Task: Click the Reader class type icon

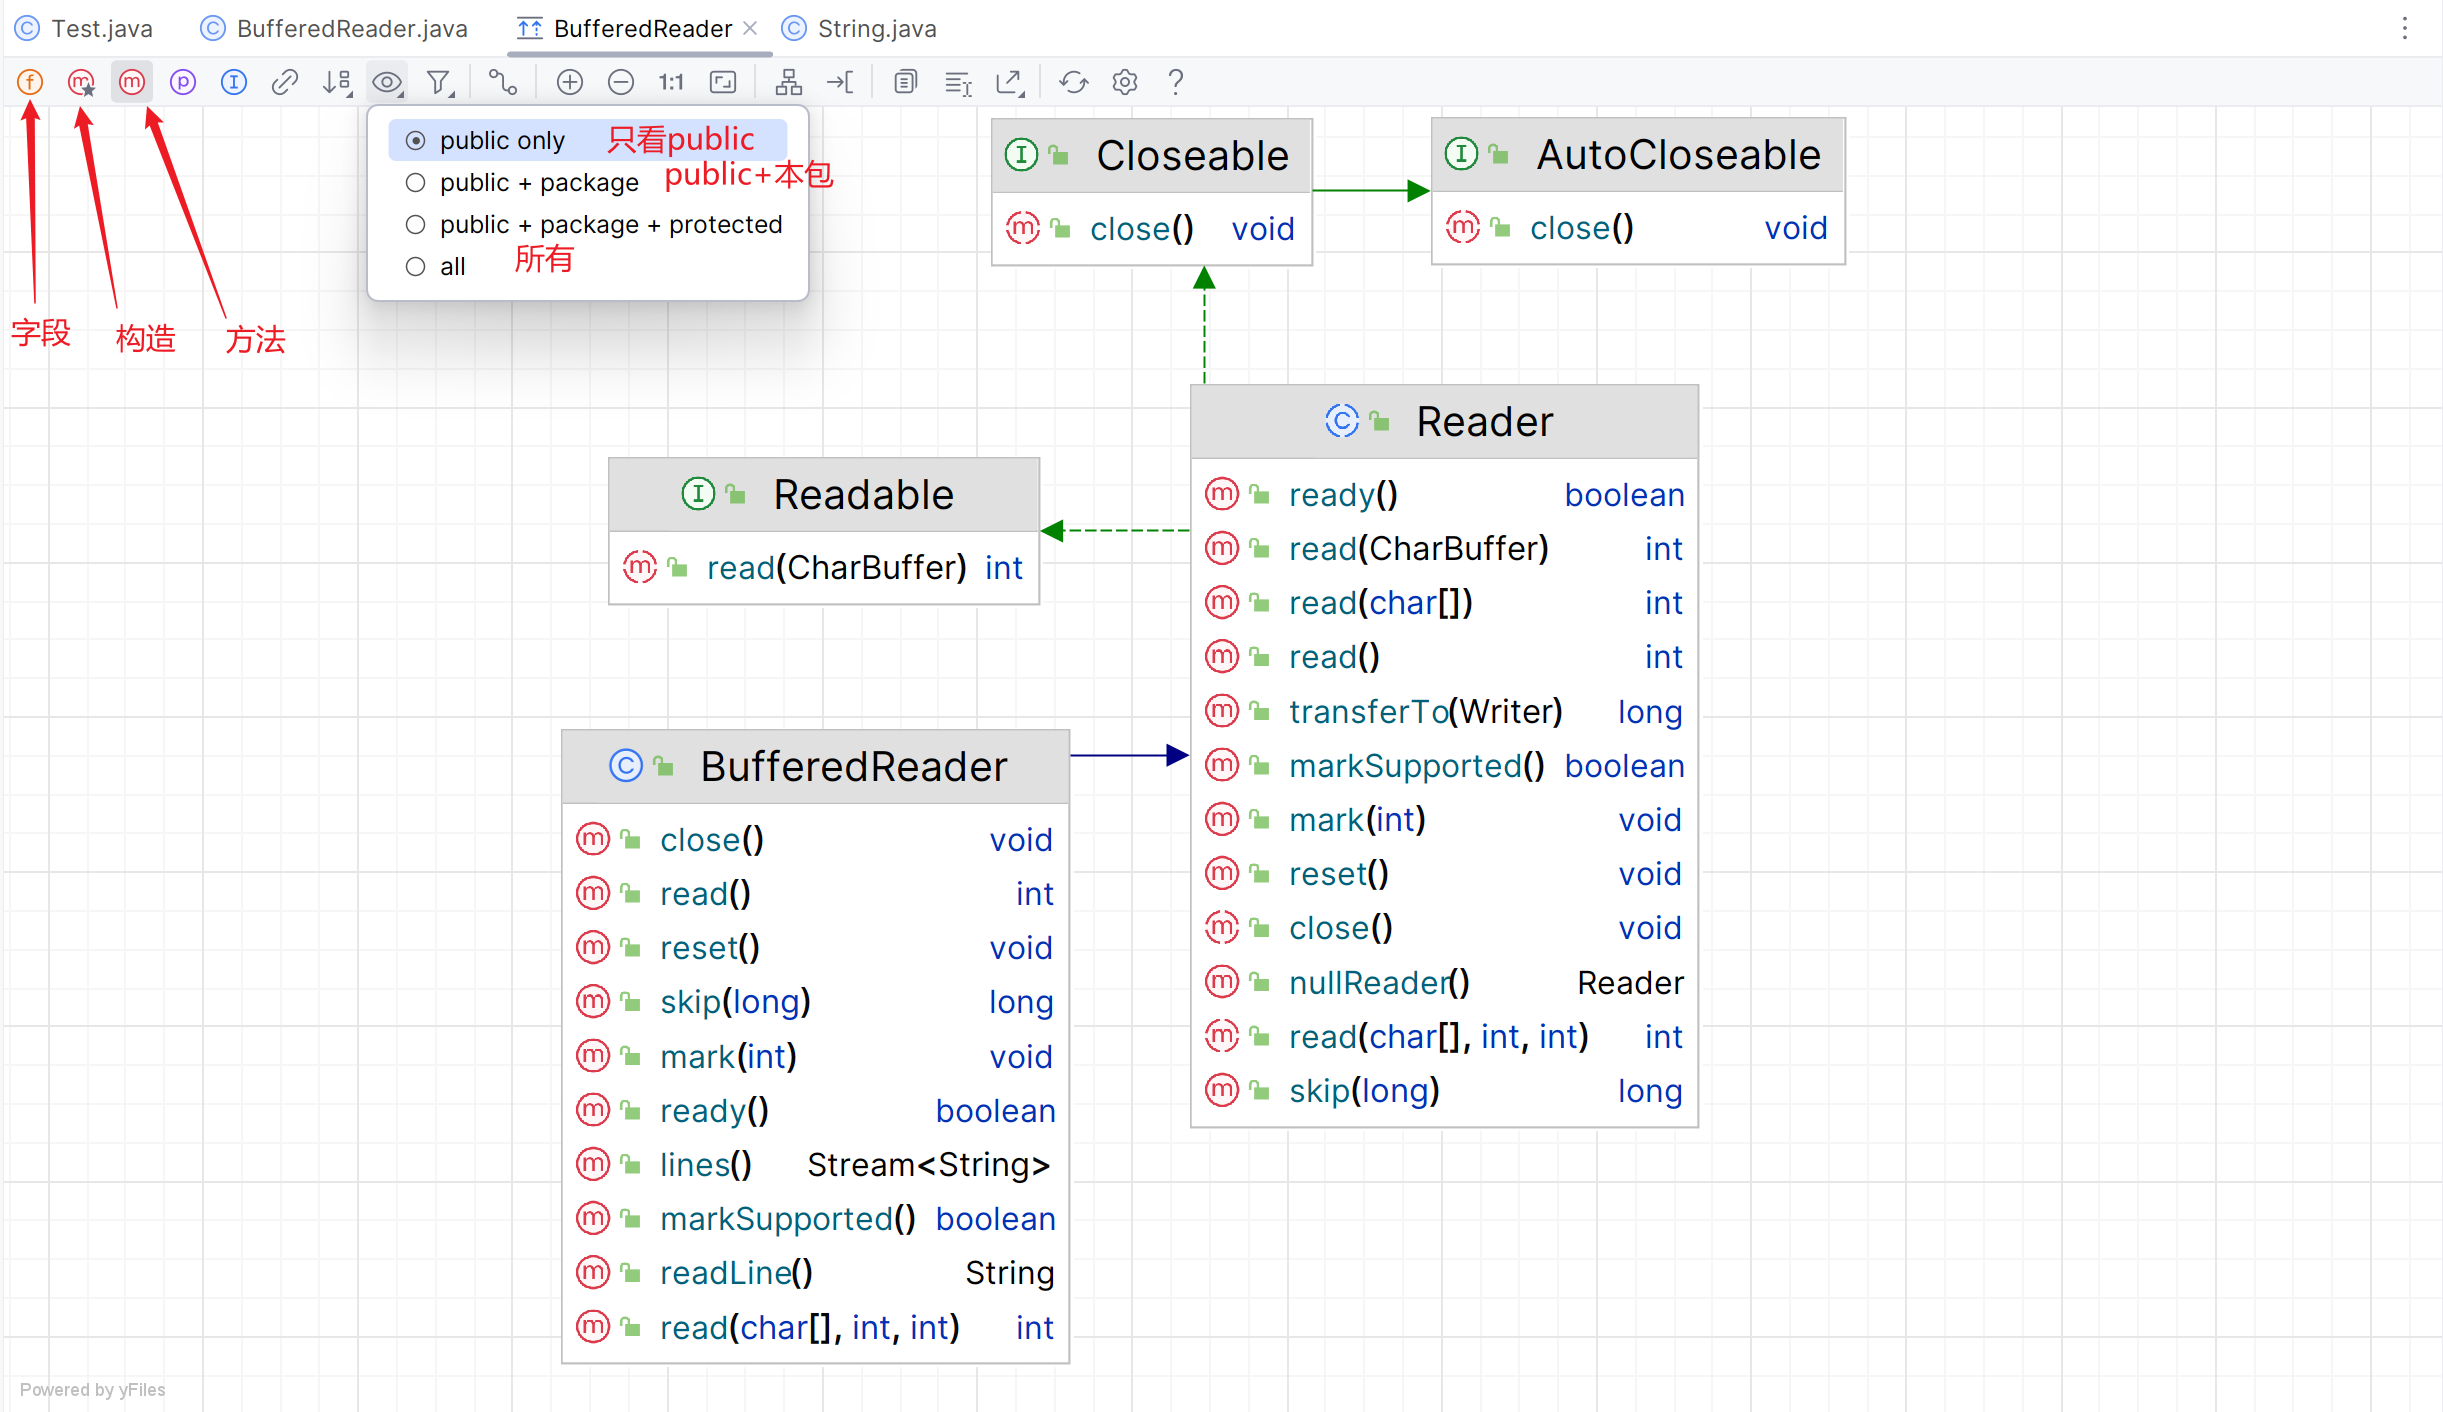Action: click(x=1342, y=421)
